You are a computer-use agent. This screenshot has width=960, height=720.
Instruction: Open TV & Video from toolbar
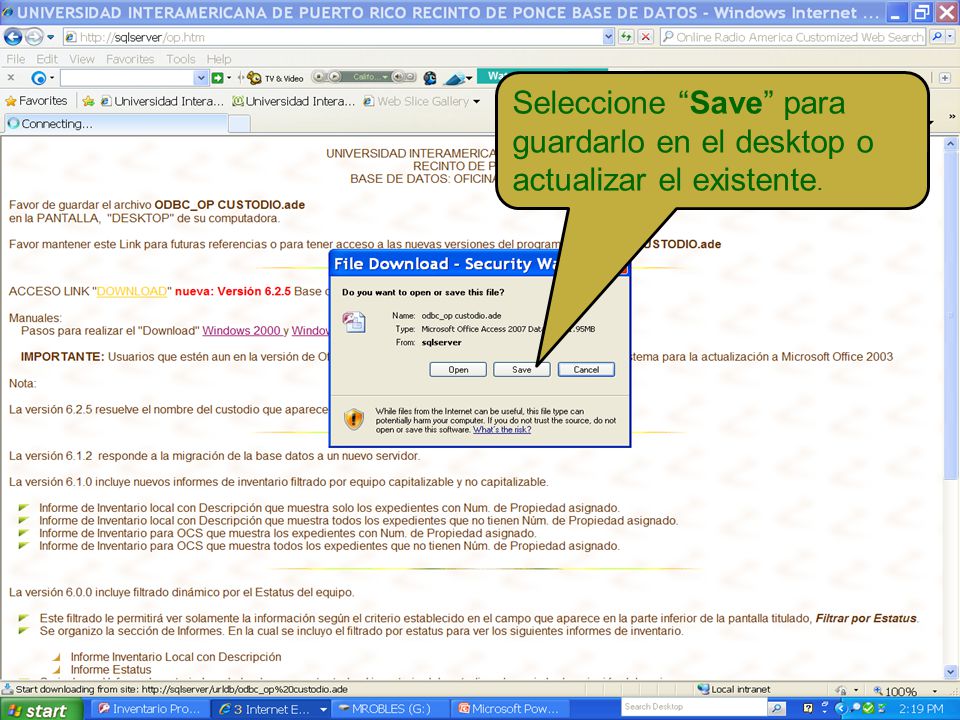click(276, 78)
